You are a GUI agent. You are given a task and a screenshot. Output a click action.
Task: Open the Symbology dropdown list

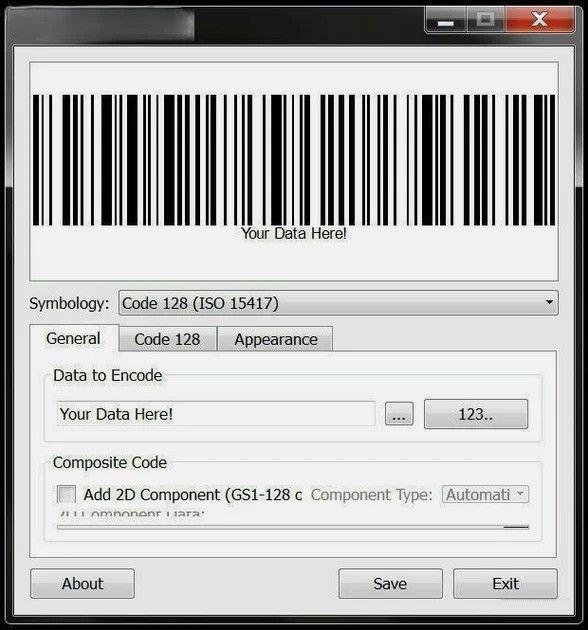338,303
